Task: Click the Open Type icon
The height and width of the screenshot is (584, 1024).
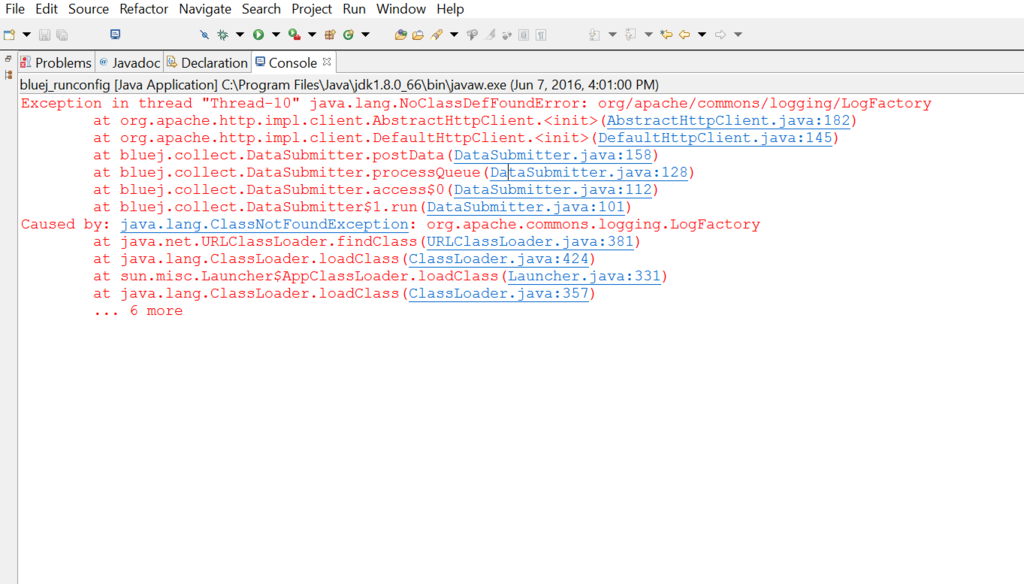Action: tap(400, 35)
